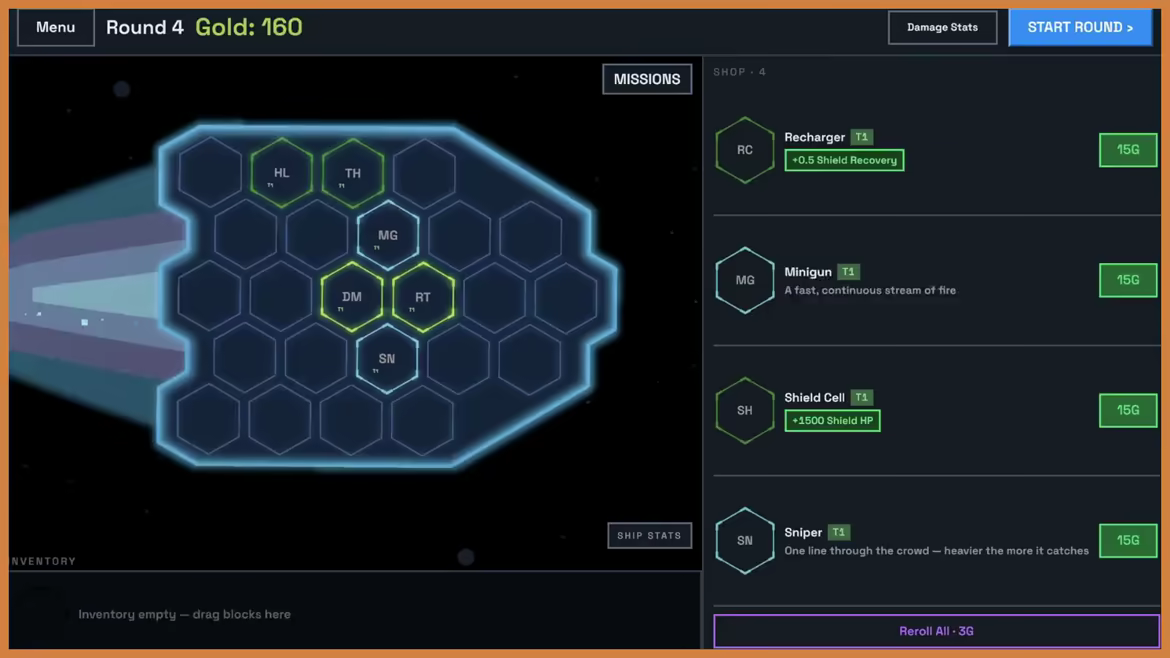Click the Shield Cell item name

pos(814,398)
